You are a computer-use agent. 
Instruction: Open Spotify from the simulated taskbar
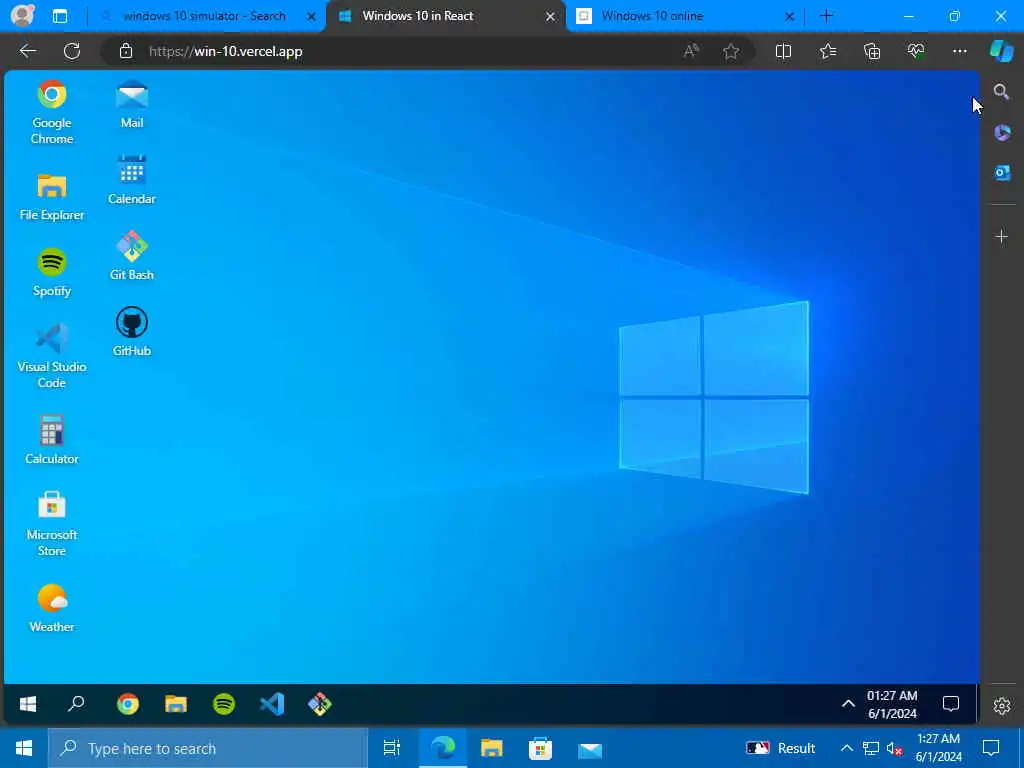(x=224, y=704)
